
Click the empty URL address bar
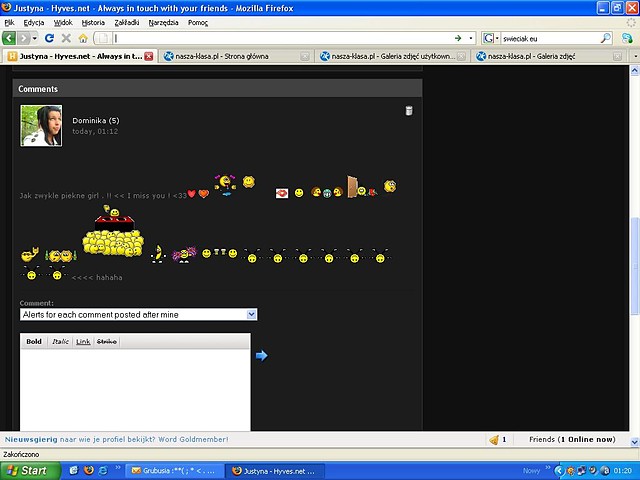coord(282,38)
